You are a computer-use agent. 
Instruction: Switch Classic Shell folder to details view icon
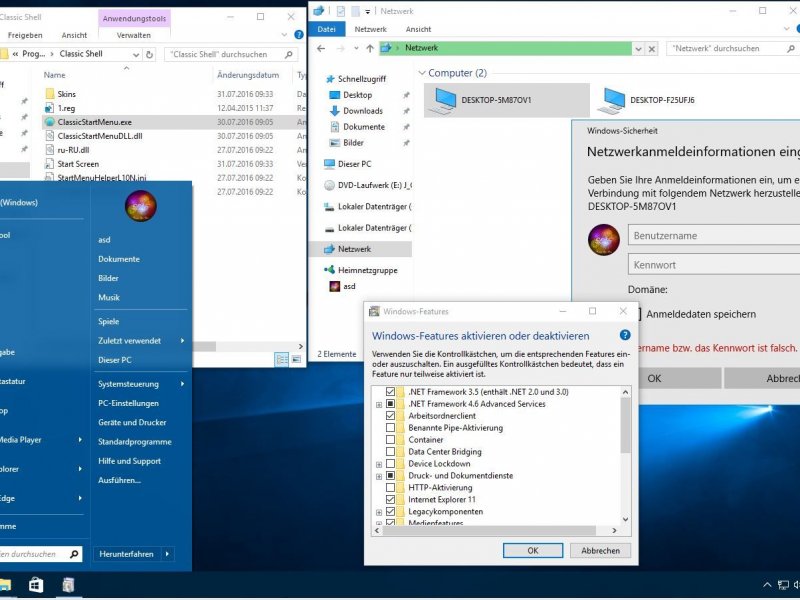pyautogui.click(x=282, y=359)
